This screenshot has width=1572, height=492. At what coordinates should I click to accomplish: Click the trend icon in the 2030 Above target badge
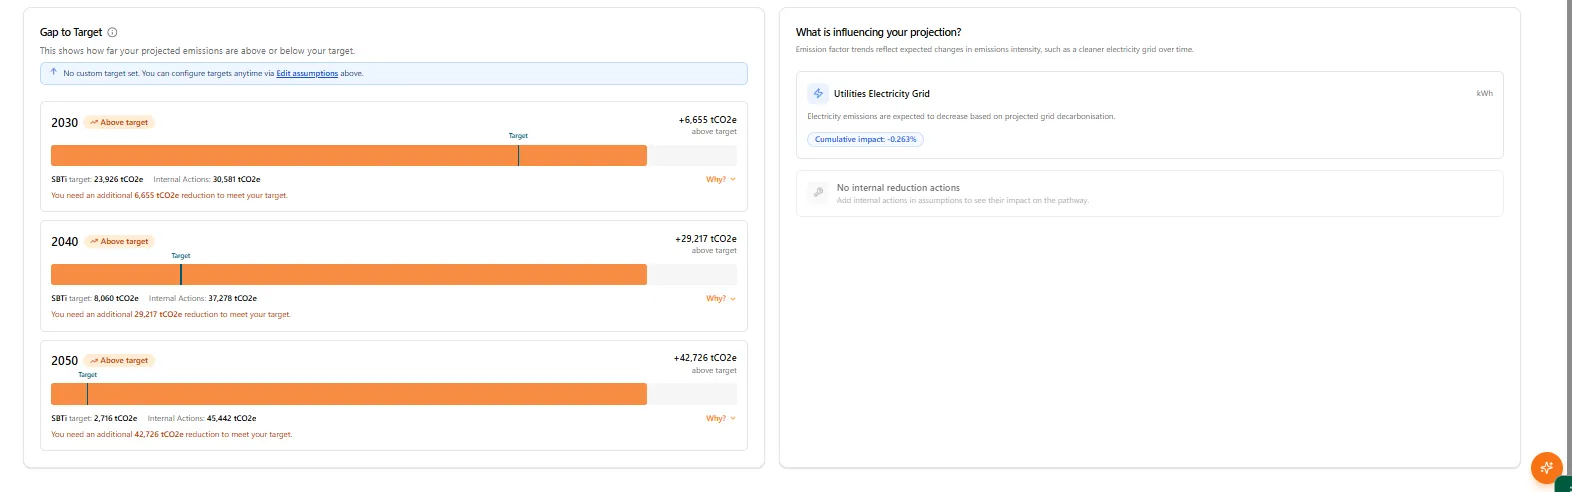(94, 123)
